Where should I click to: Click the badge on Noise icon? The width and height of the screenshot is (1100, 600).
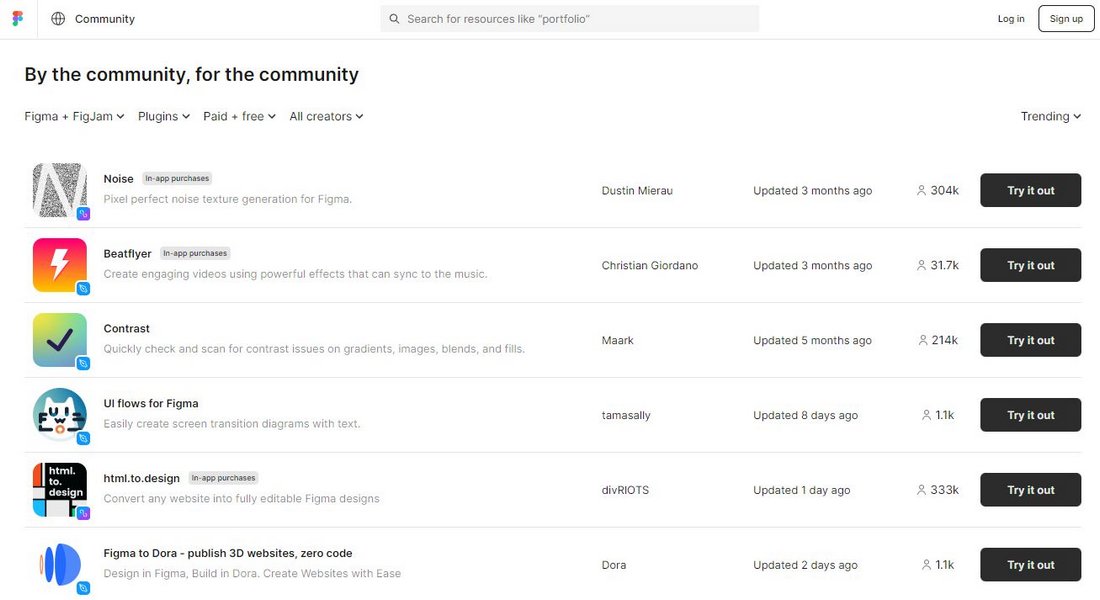(x=83, y=214)
